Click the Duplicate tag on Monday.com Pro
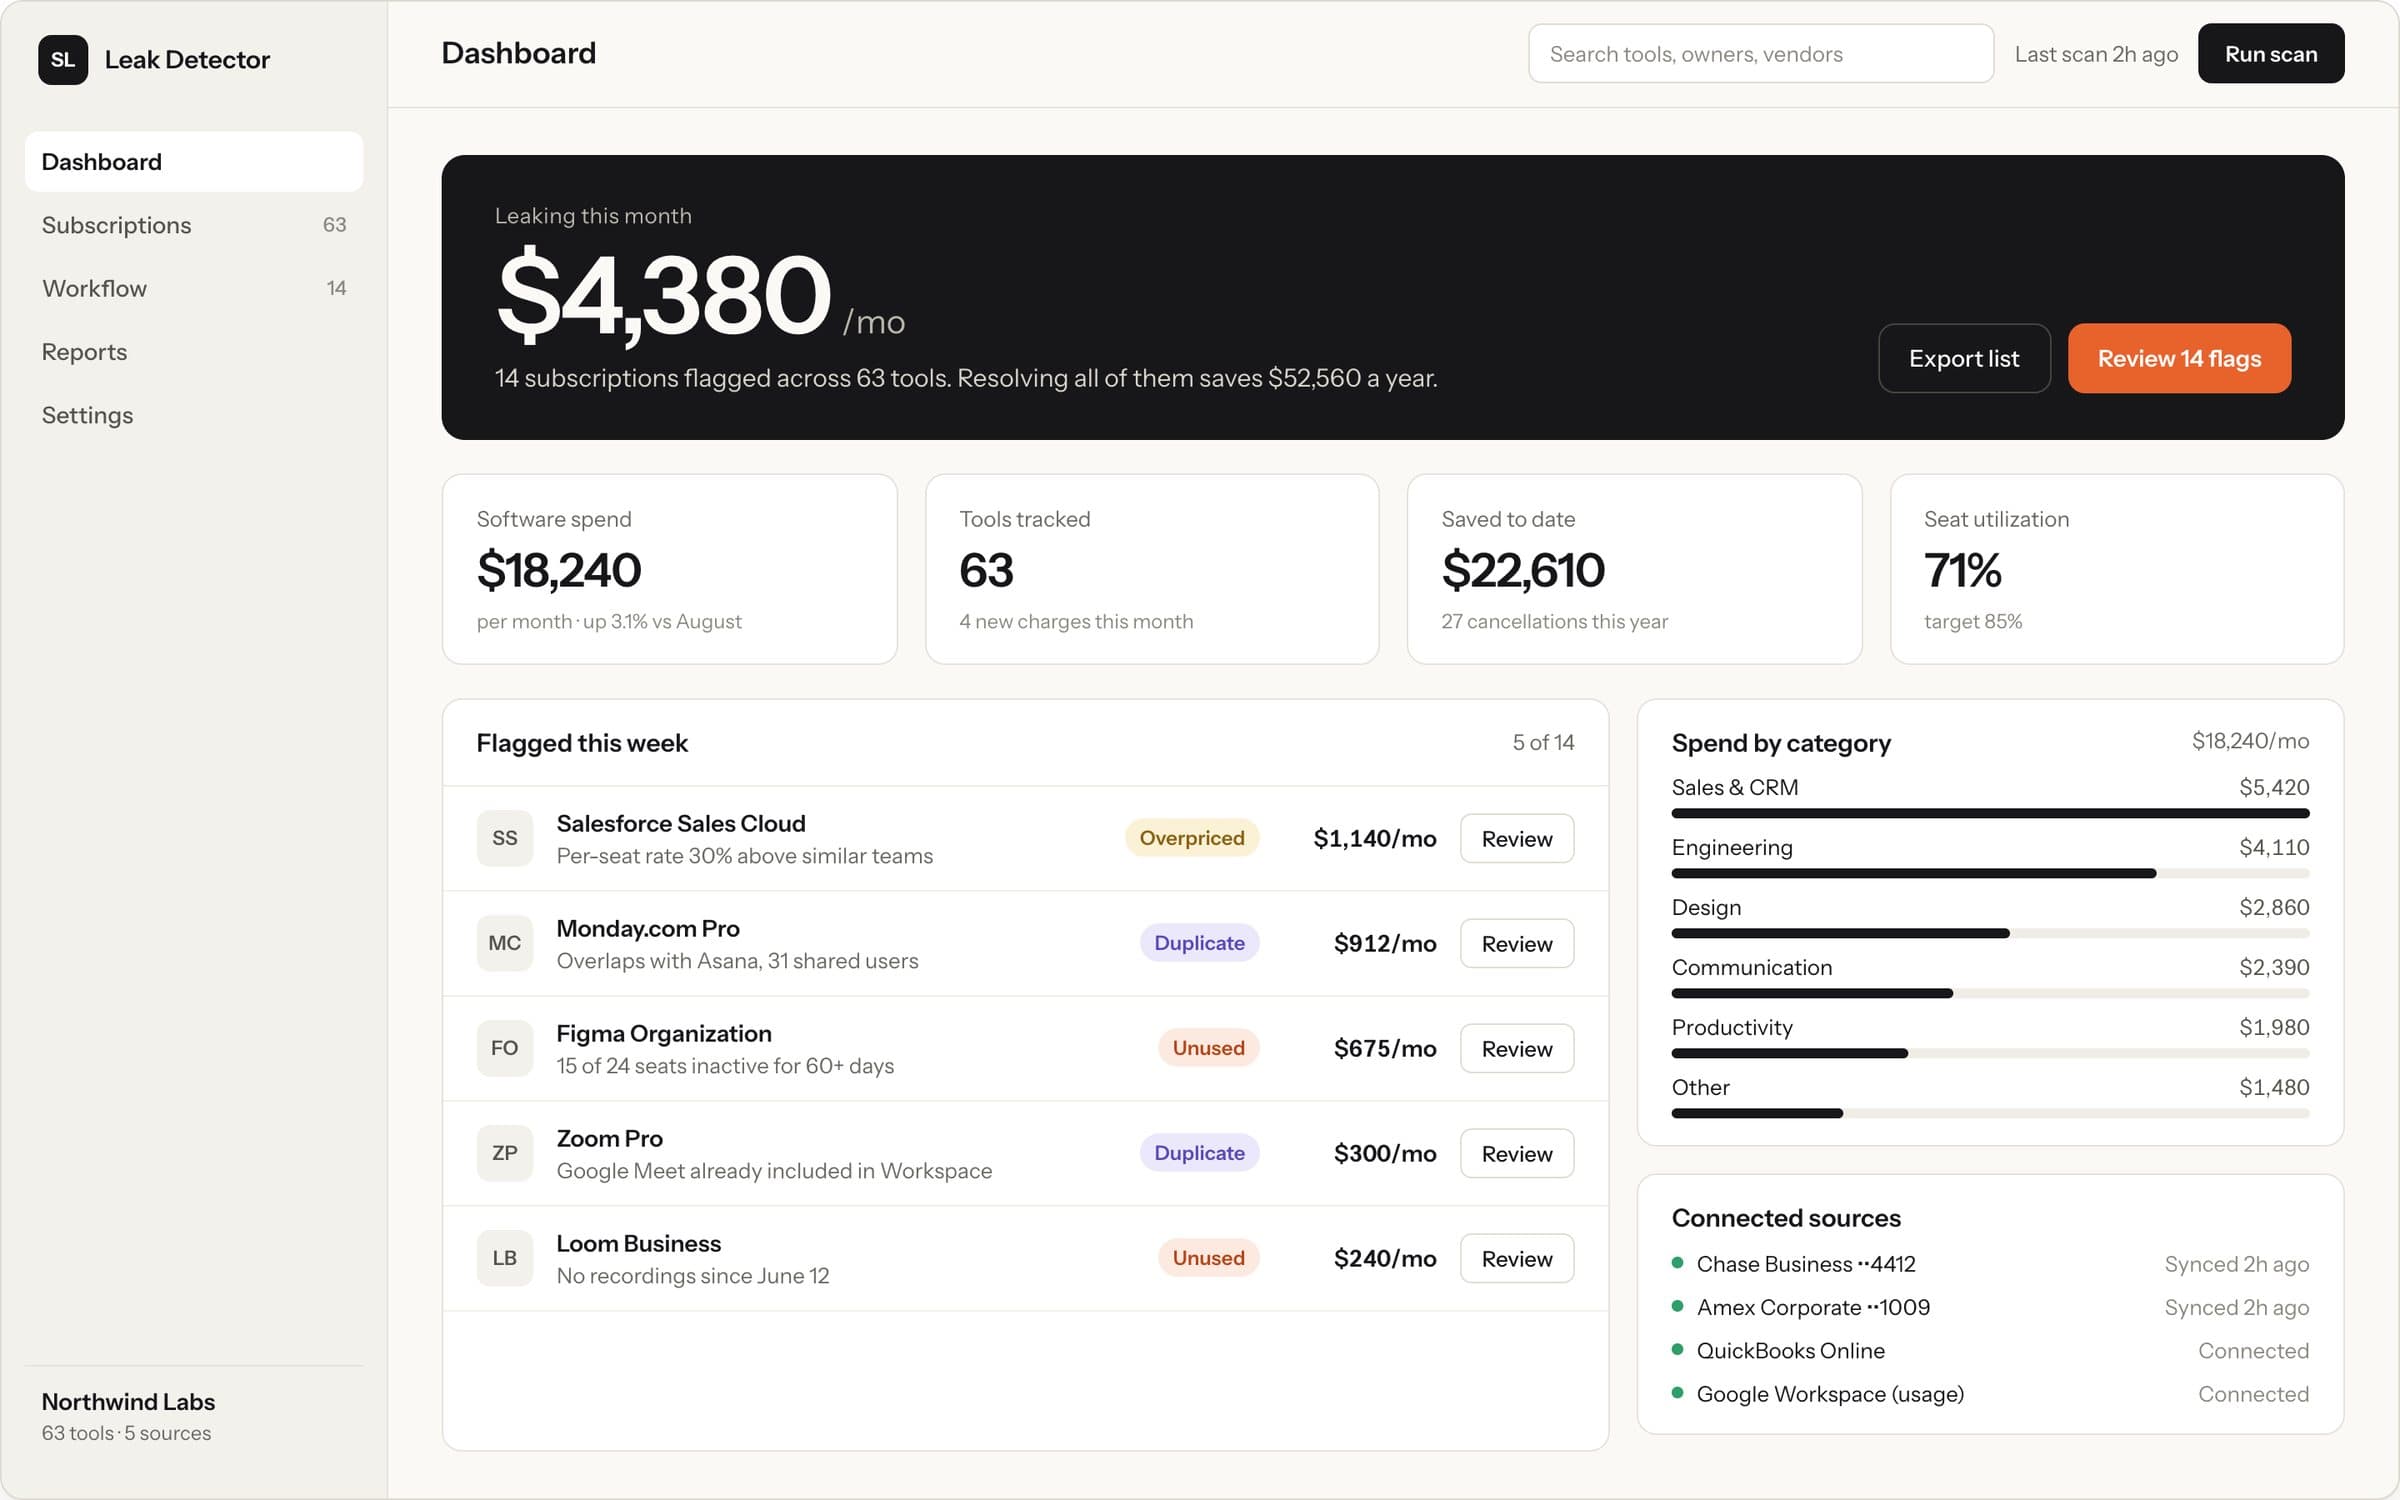Screen dimensions: 2400x1500 (x=1199, y=943)
